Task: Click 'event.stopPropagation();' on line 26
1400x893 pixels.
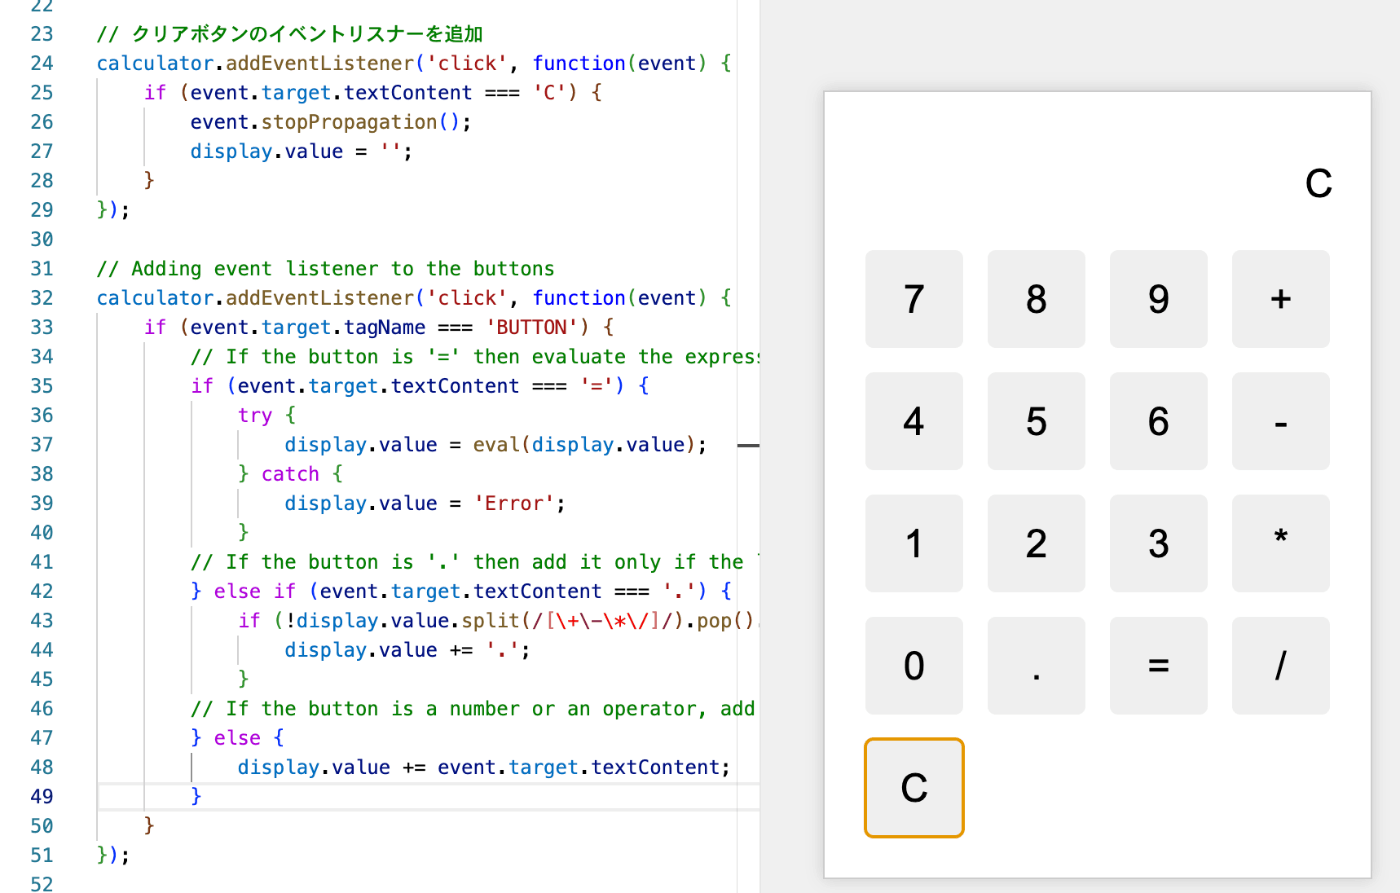Action: click(x=331, y=122)
